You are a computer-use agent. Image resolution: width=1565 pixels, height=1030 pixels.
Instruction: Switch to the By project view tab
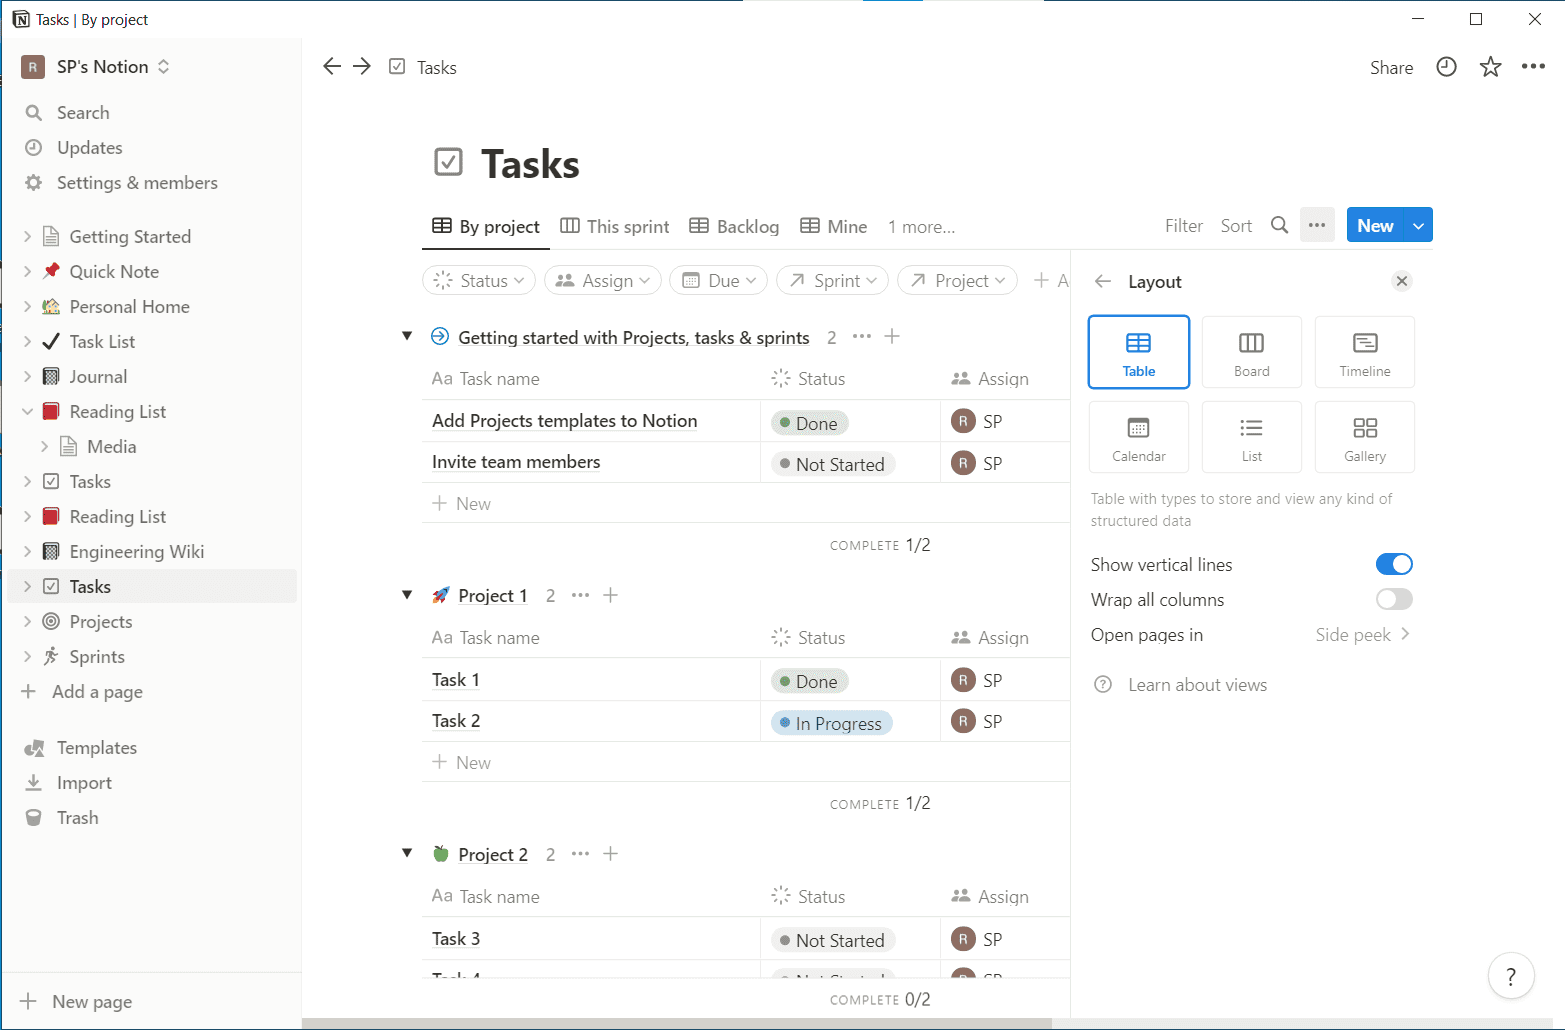pyautogui.click(x=486, y=226)
